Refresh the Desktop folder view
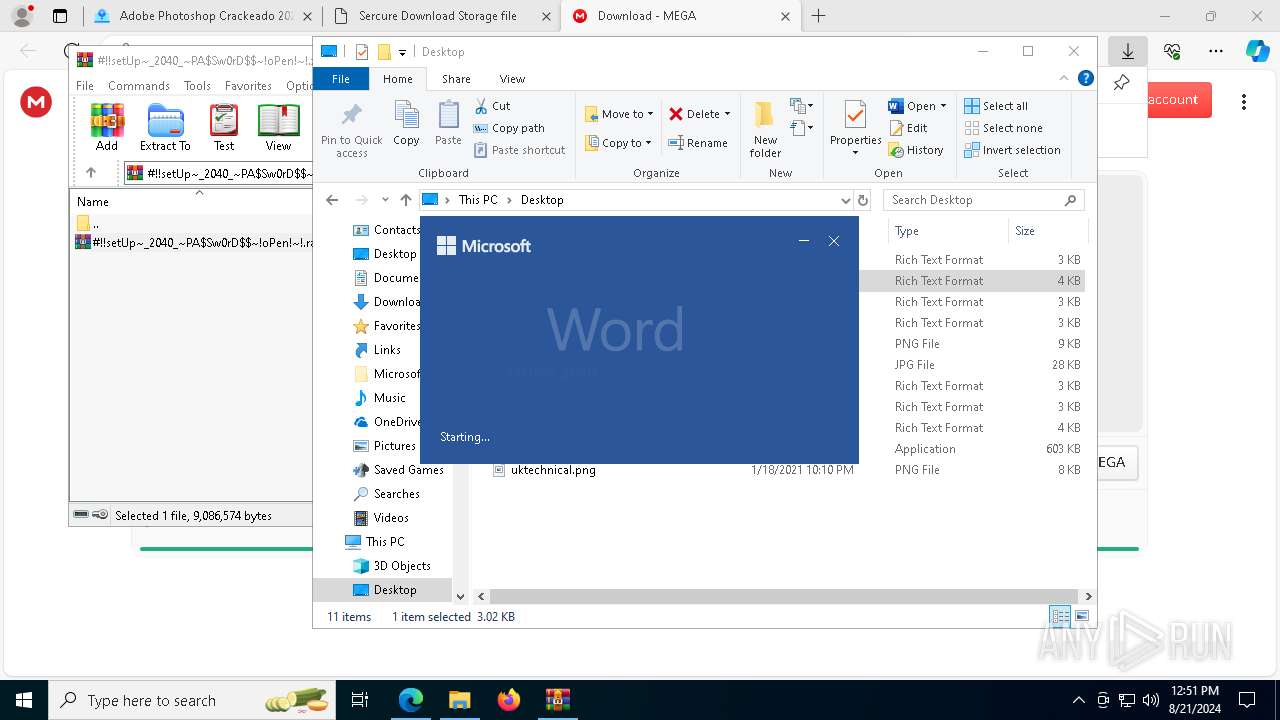Image resolution: width=1280 pixels, height=720 pixels. pyautogui.click(x=863, y=200)
